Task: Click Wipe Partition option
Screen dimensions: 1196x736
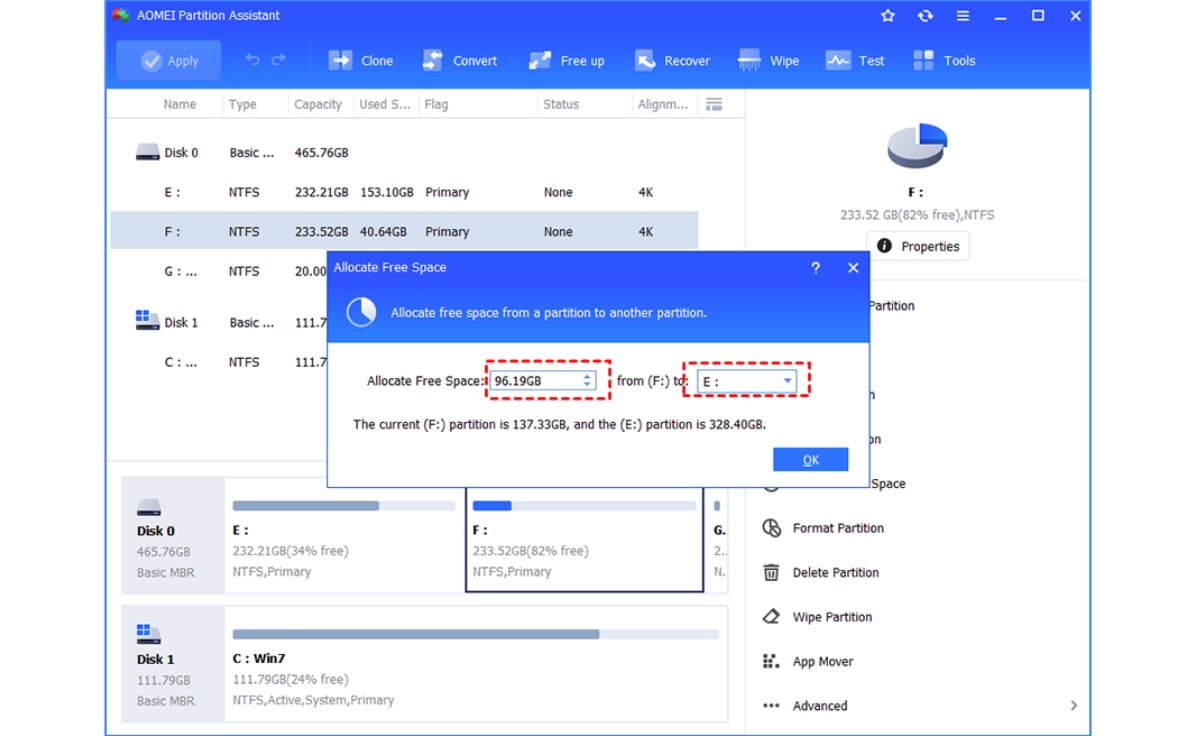Action: [832, 617]
